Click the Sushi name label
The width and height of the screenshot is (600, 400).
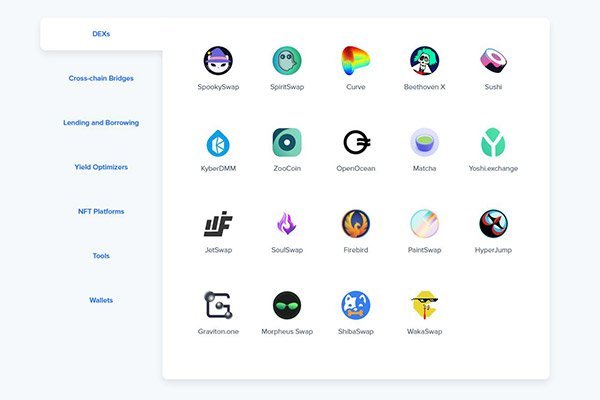click(493, 87)
